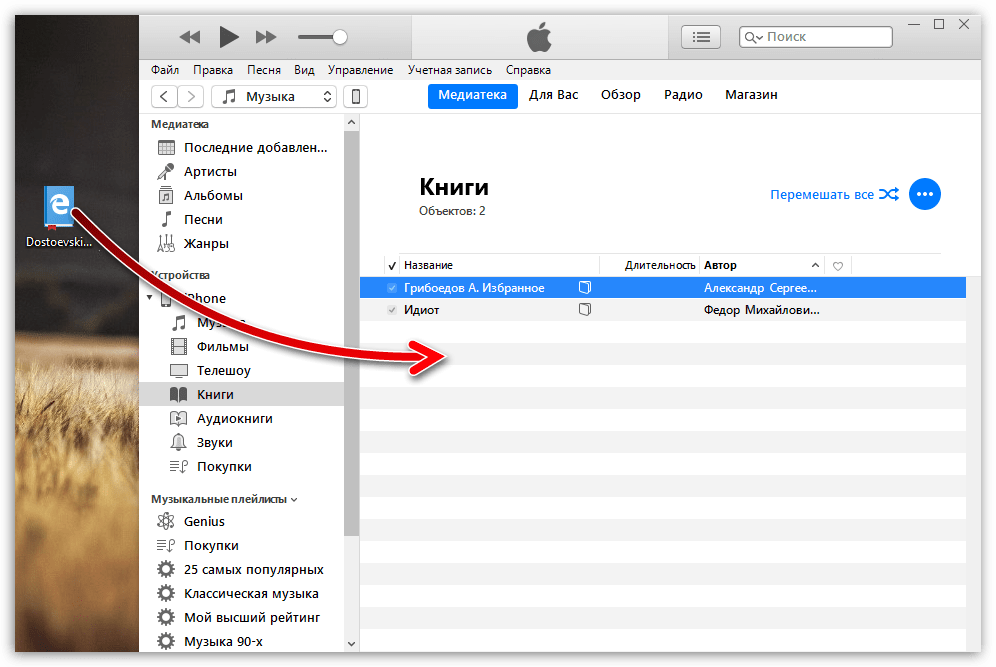Click sidebar scrollbar down arrow

click(x=351, y=643)
